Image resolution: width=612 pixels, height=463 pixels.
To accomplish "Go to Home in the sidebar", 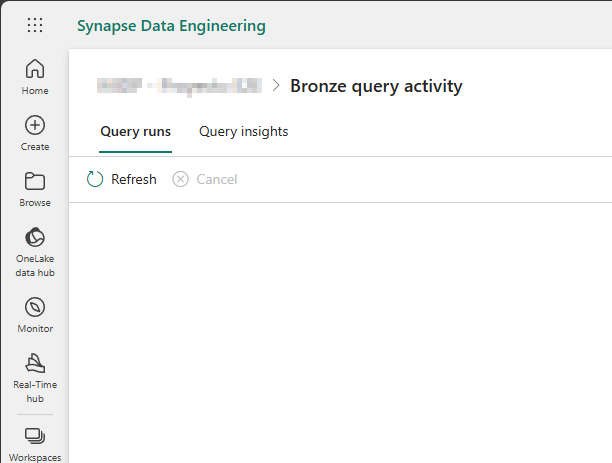I will click(35, 77).
